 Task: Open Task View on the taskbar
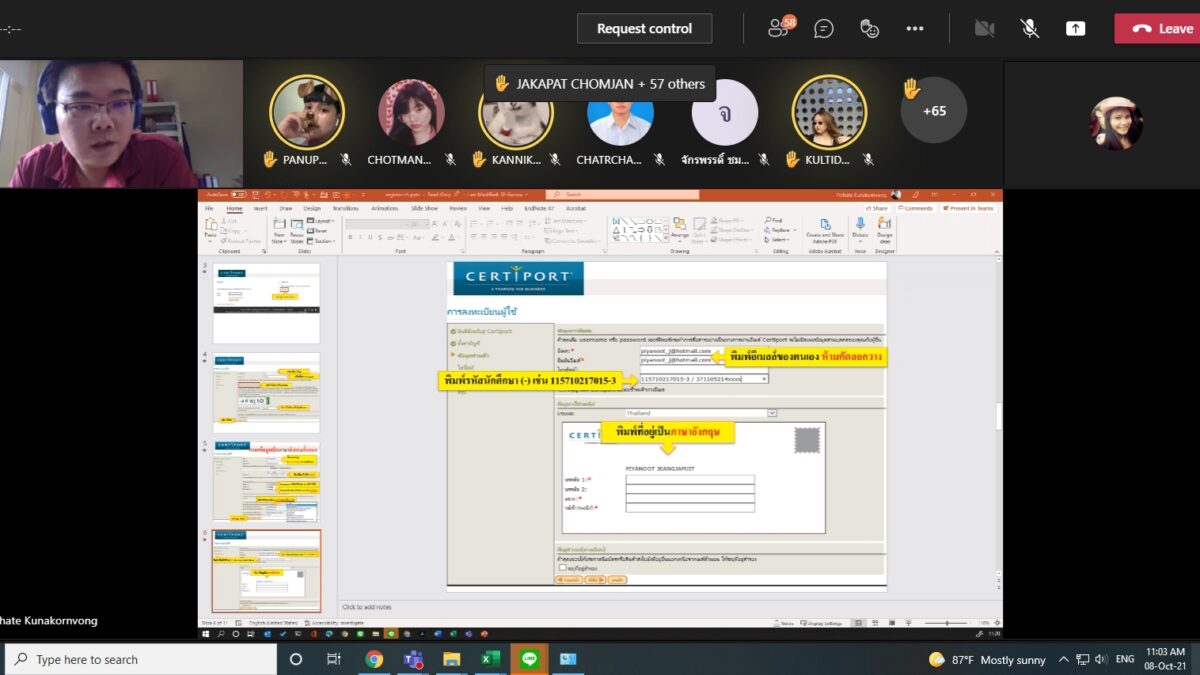(334, 659)
